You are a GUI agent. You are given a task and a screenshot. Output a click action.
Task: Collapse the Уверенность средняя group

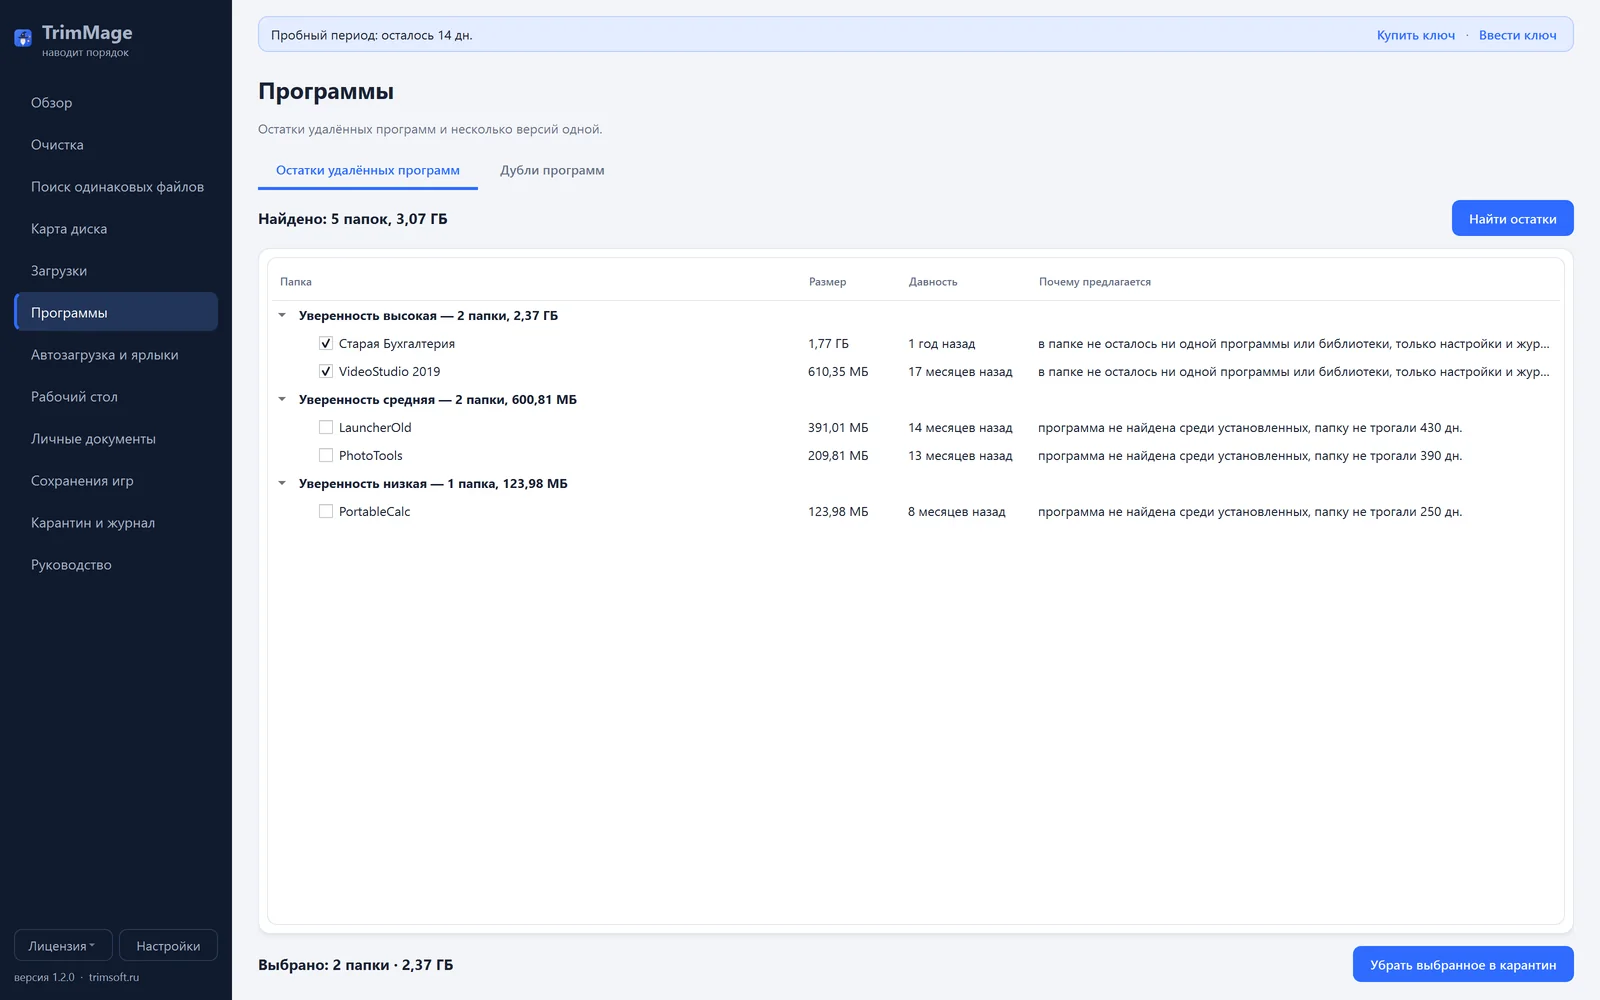pos(282,399)
